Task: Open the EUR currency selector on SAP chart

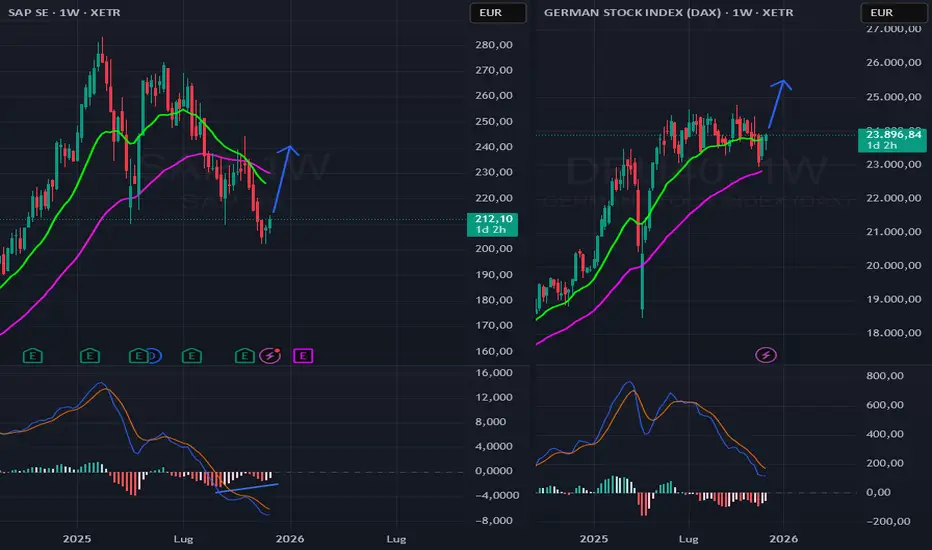Action: pos(498,12)
